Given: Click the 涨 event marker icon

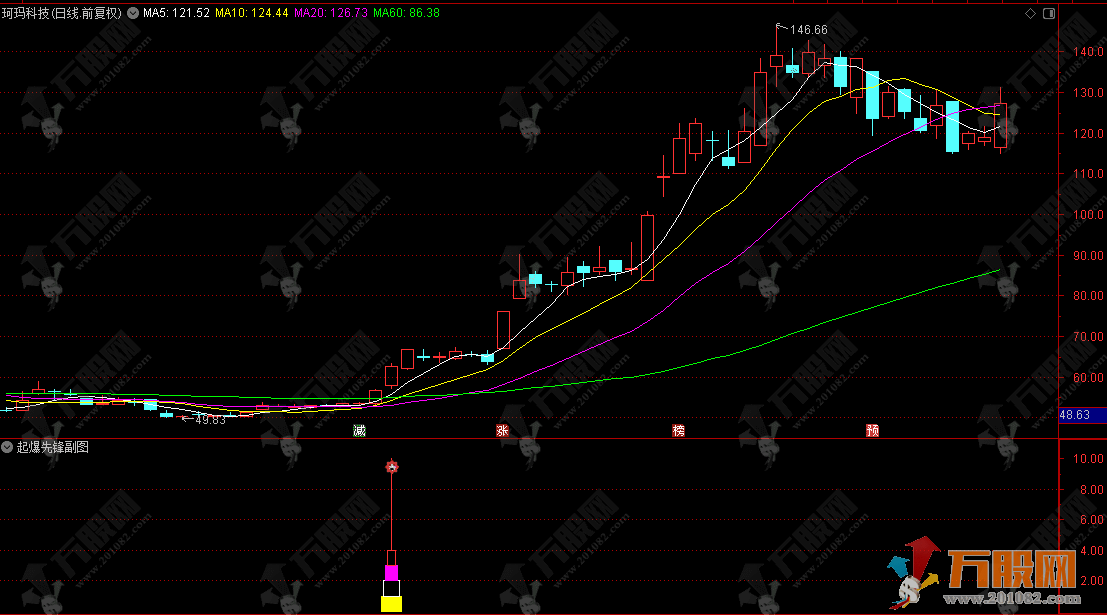Looking at the screenshot, I should 502,431.
